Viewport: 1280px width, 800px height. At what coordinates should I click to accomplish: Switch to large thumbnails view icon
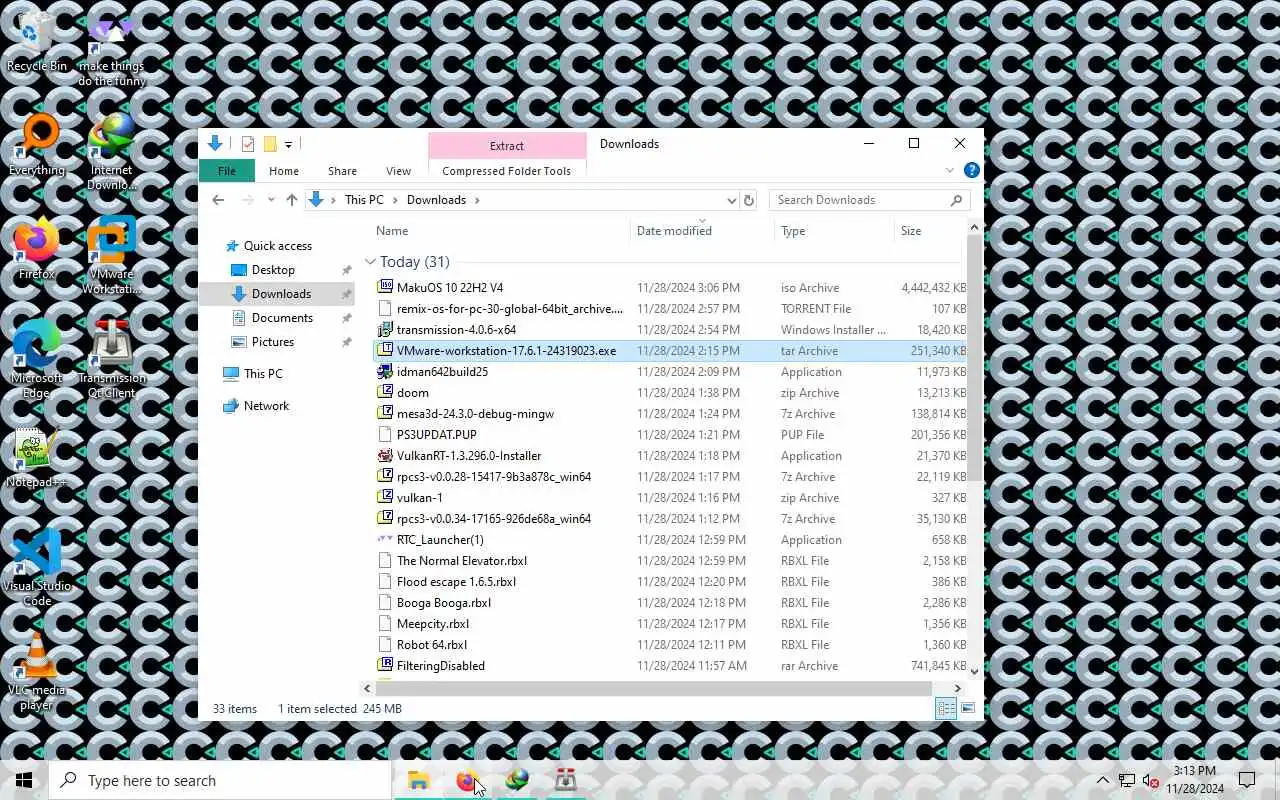(967, 708)
